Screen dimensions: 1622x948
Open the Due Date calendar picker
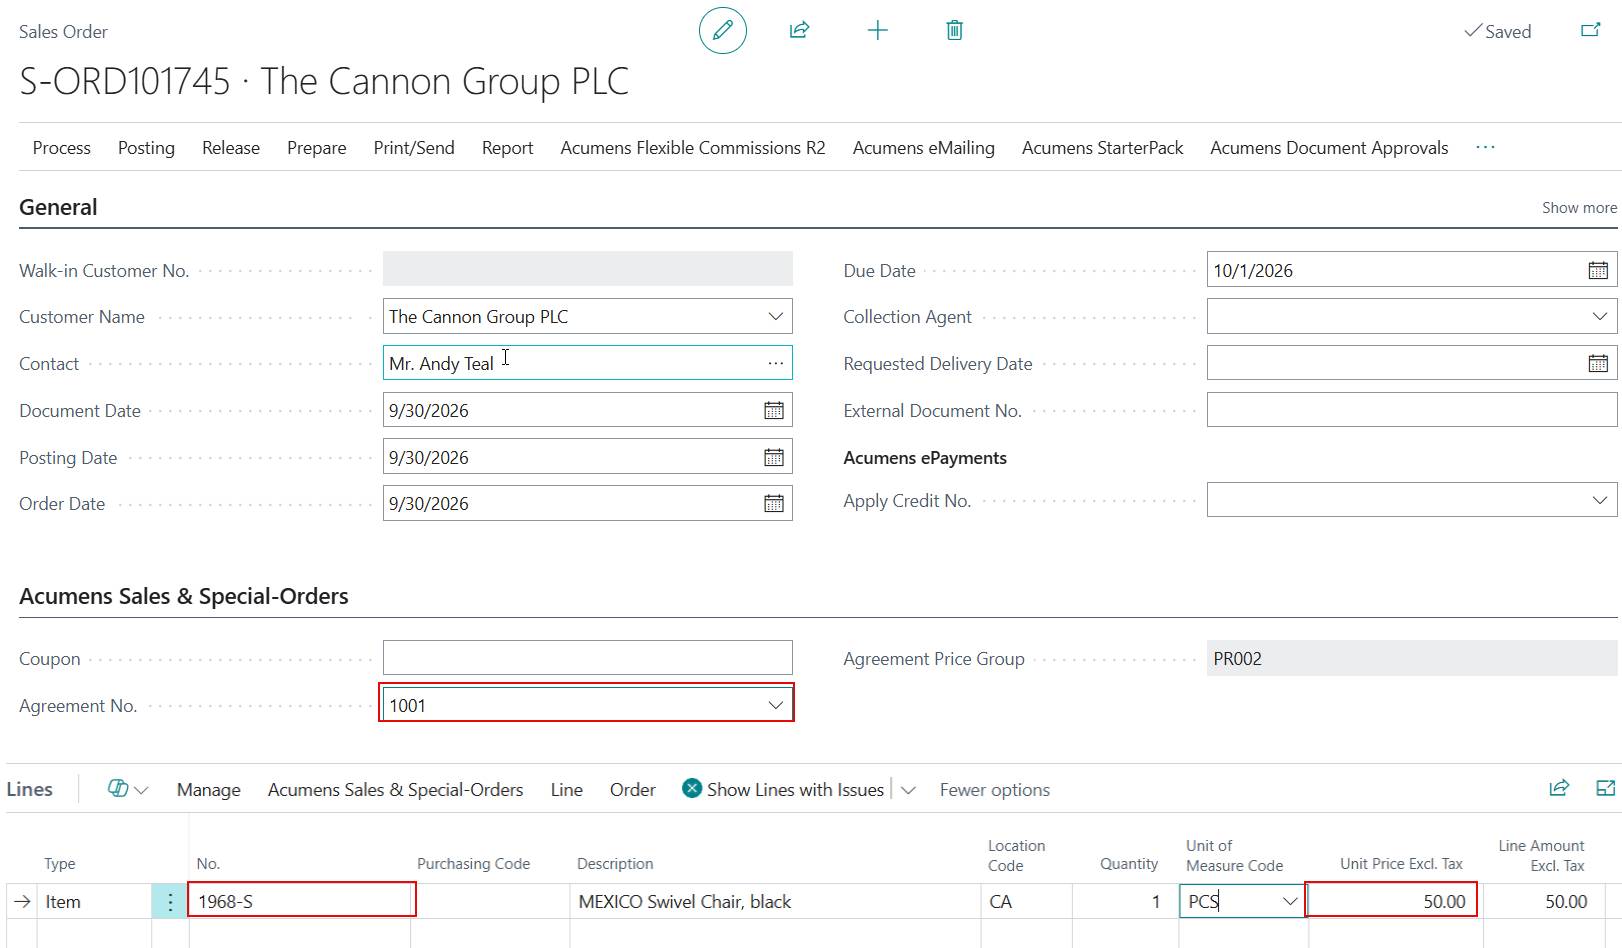pyautogui.click(x=1598, y=270)
